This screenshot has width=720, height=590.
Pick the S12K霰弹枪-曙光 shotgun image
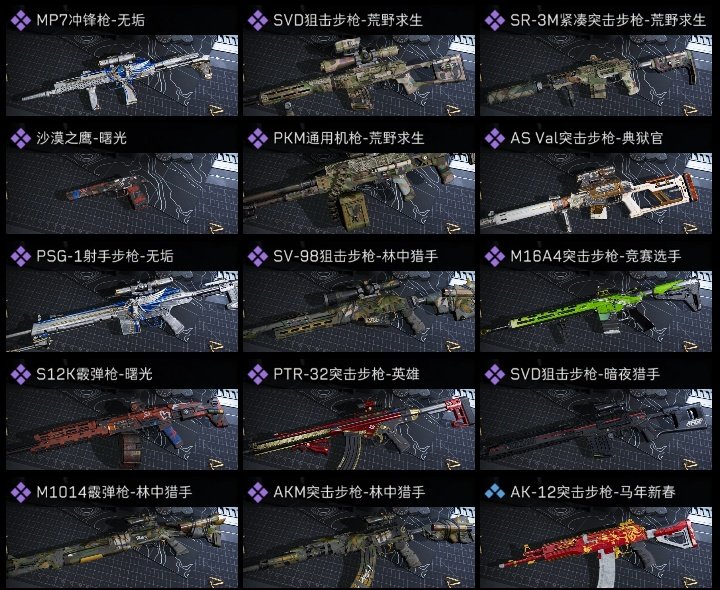tap(122, 429)
